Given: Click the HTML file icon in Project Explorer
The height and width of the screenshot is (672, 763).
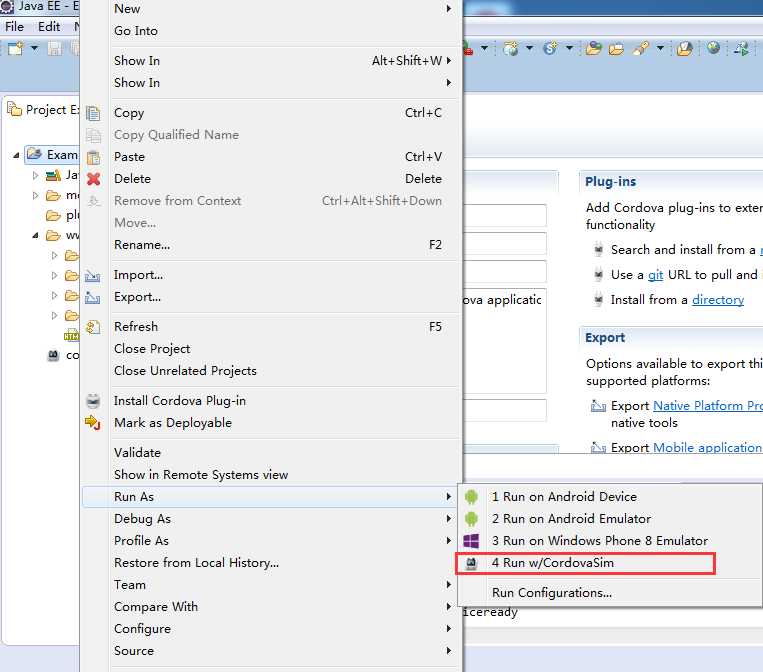Looking at the screenshot, I should (71, 336).
